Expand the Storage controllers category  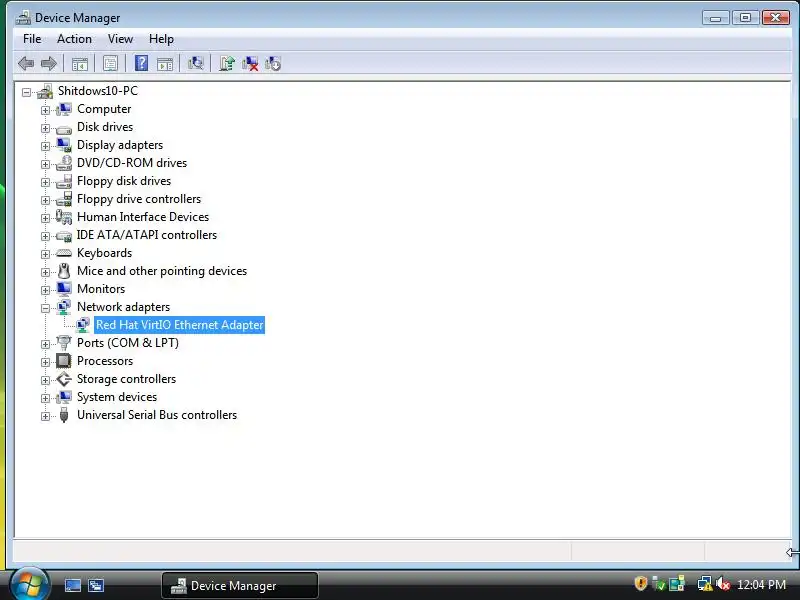[x=45, y=381]
